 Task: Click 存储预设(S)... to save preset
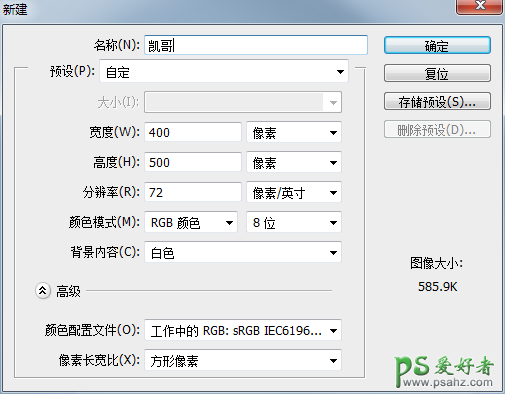(437, 101)
